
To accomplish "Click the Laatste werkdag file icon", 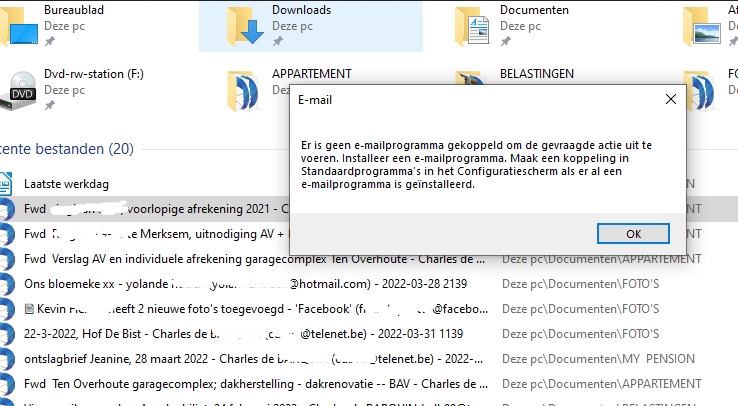I will point(8,184).
